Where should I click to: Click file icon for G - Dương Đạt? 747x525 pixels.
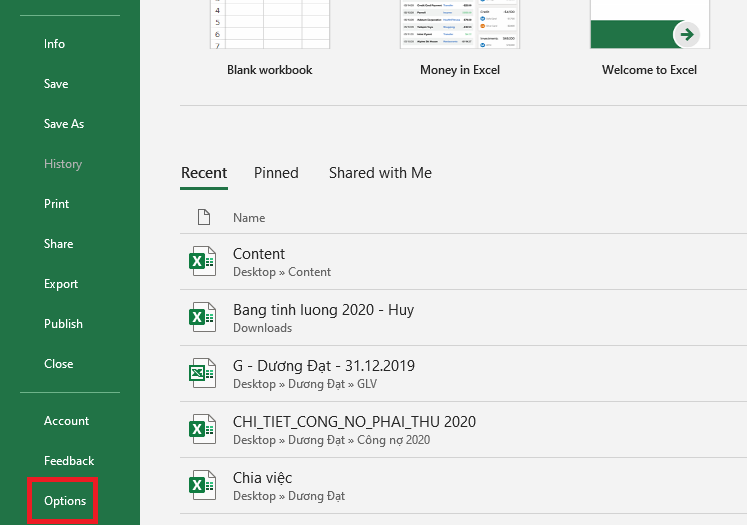tap(203, 374)
